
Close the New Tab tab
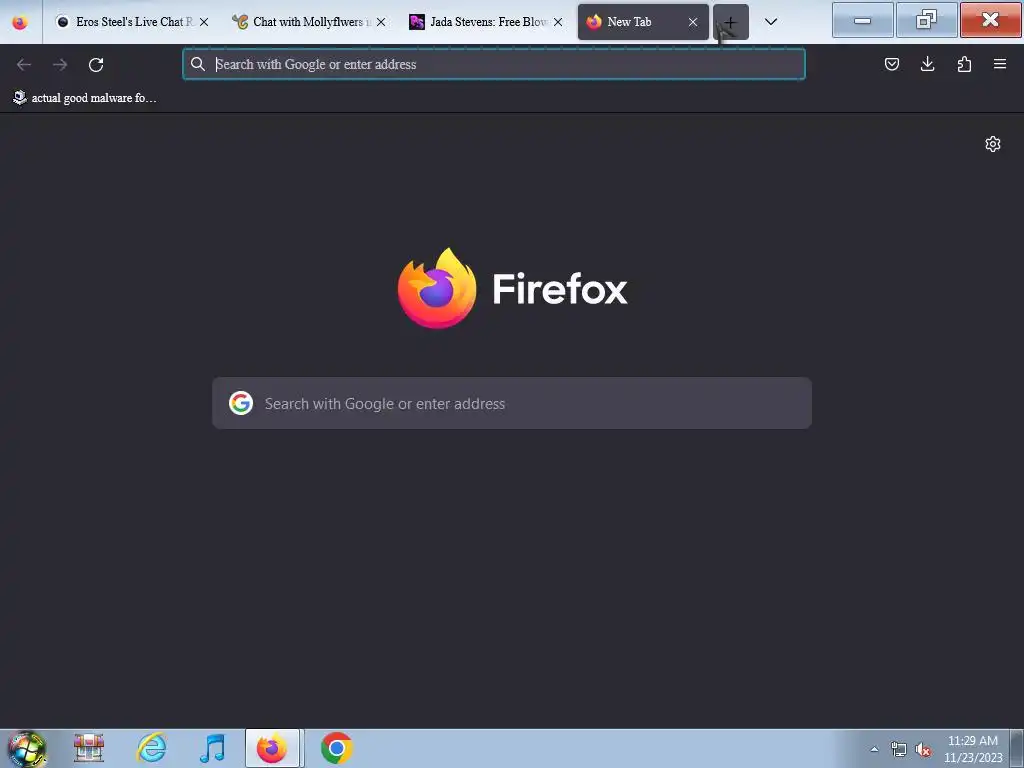click(x=693, y=22)
